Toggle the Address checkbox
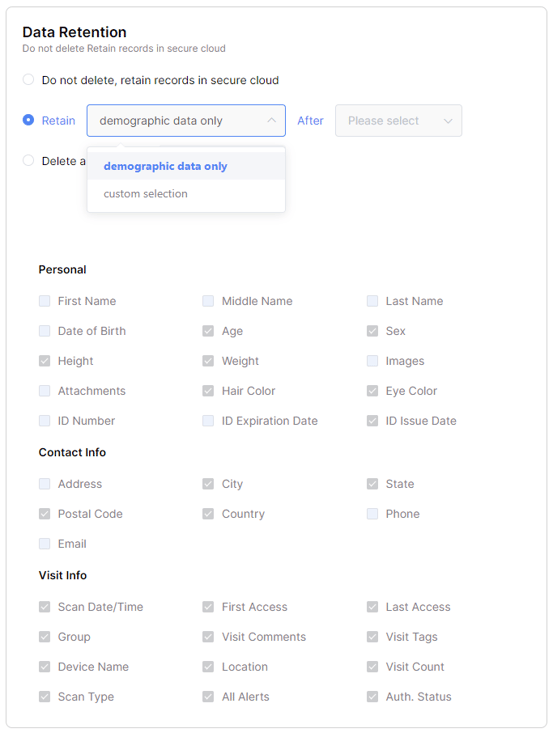553x733 pixels. point(44,483)
